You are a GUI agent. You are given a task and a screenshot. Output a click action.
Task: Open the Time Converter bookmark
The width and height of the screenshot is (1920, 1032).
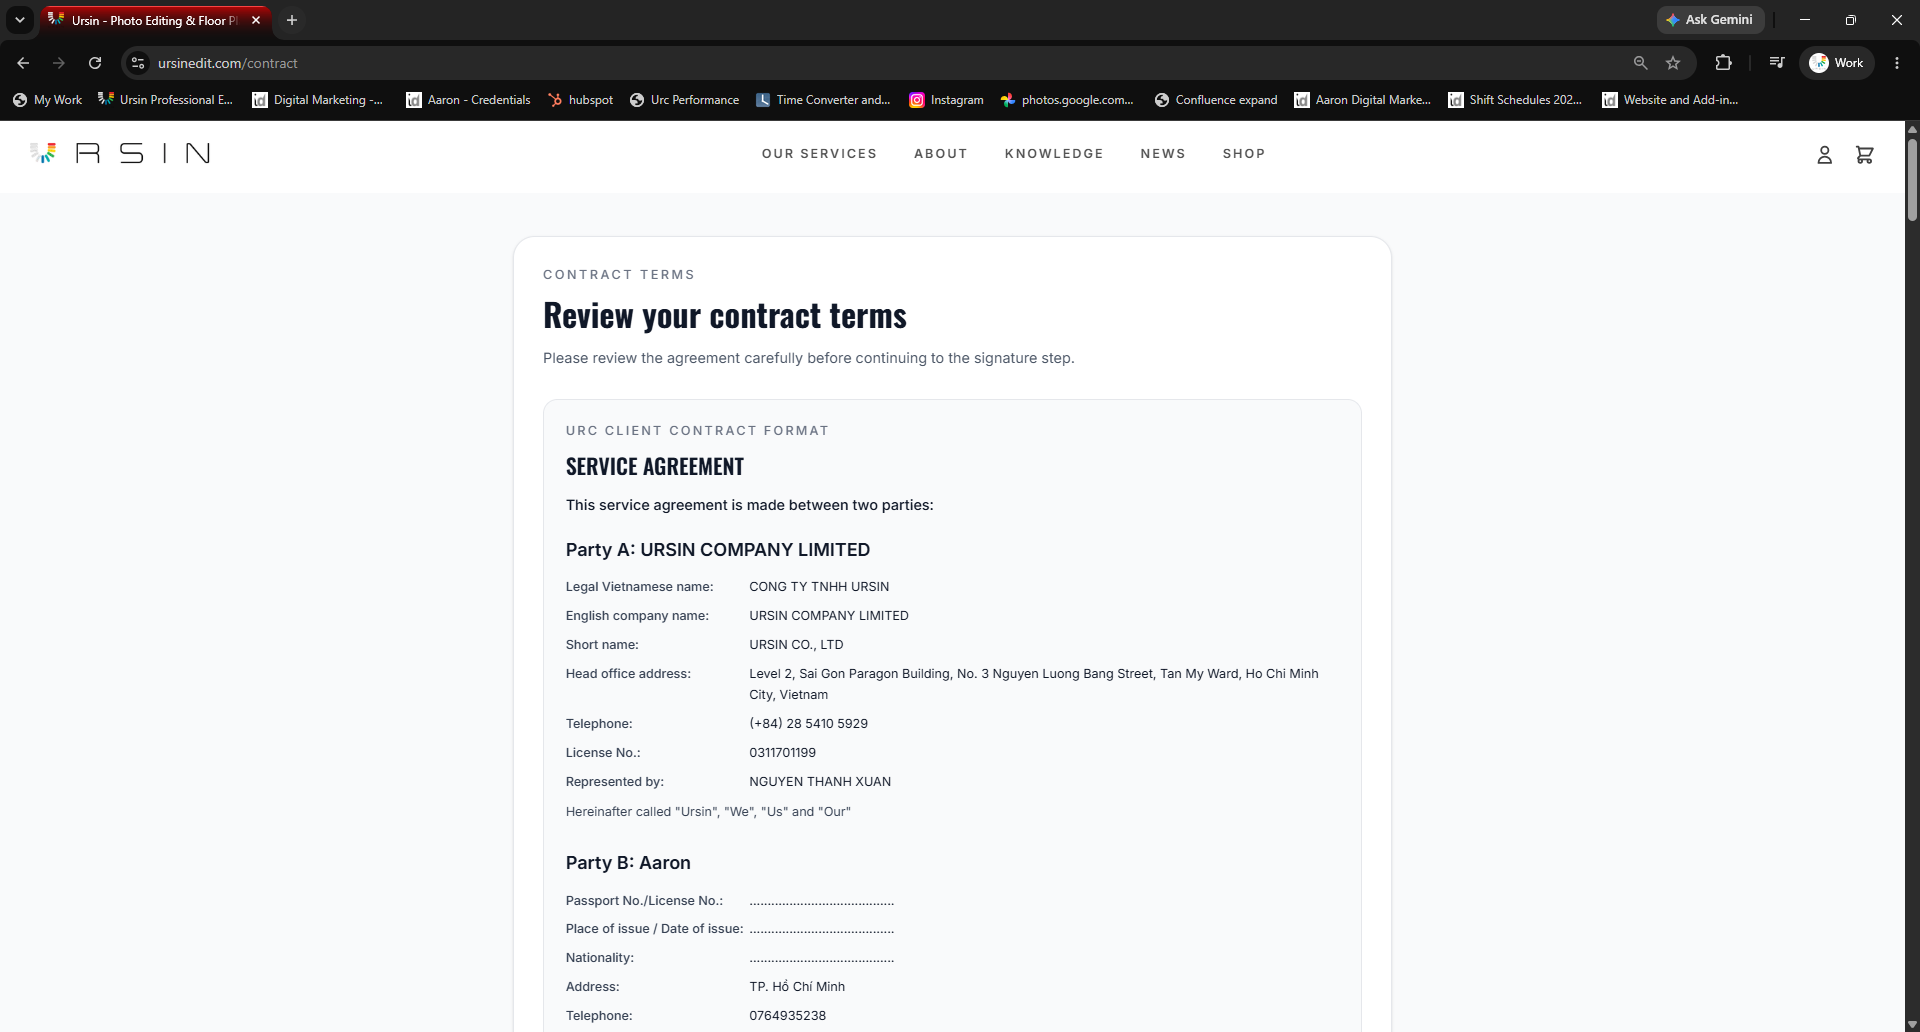point(823,100)
